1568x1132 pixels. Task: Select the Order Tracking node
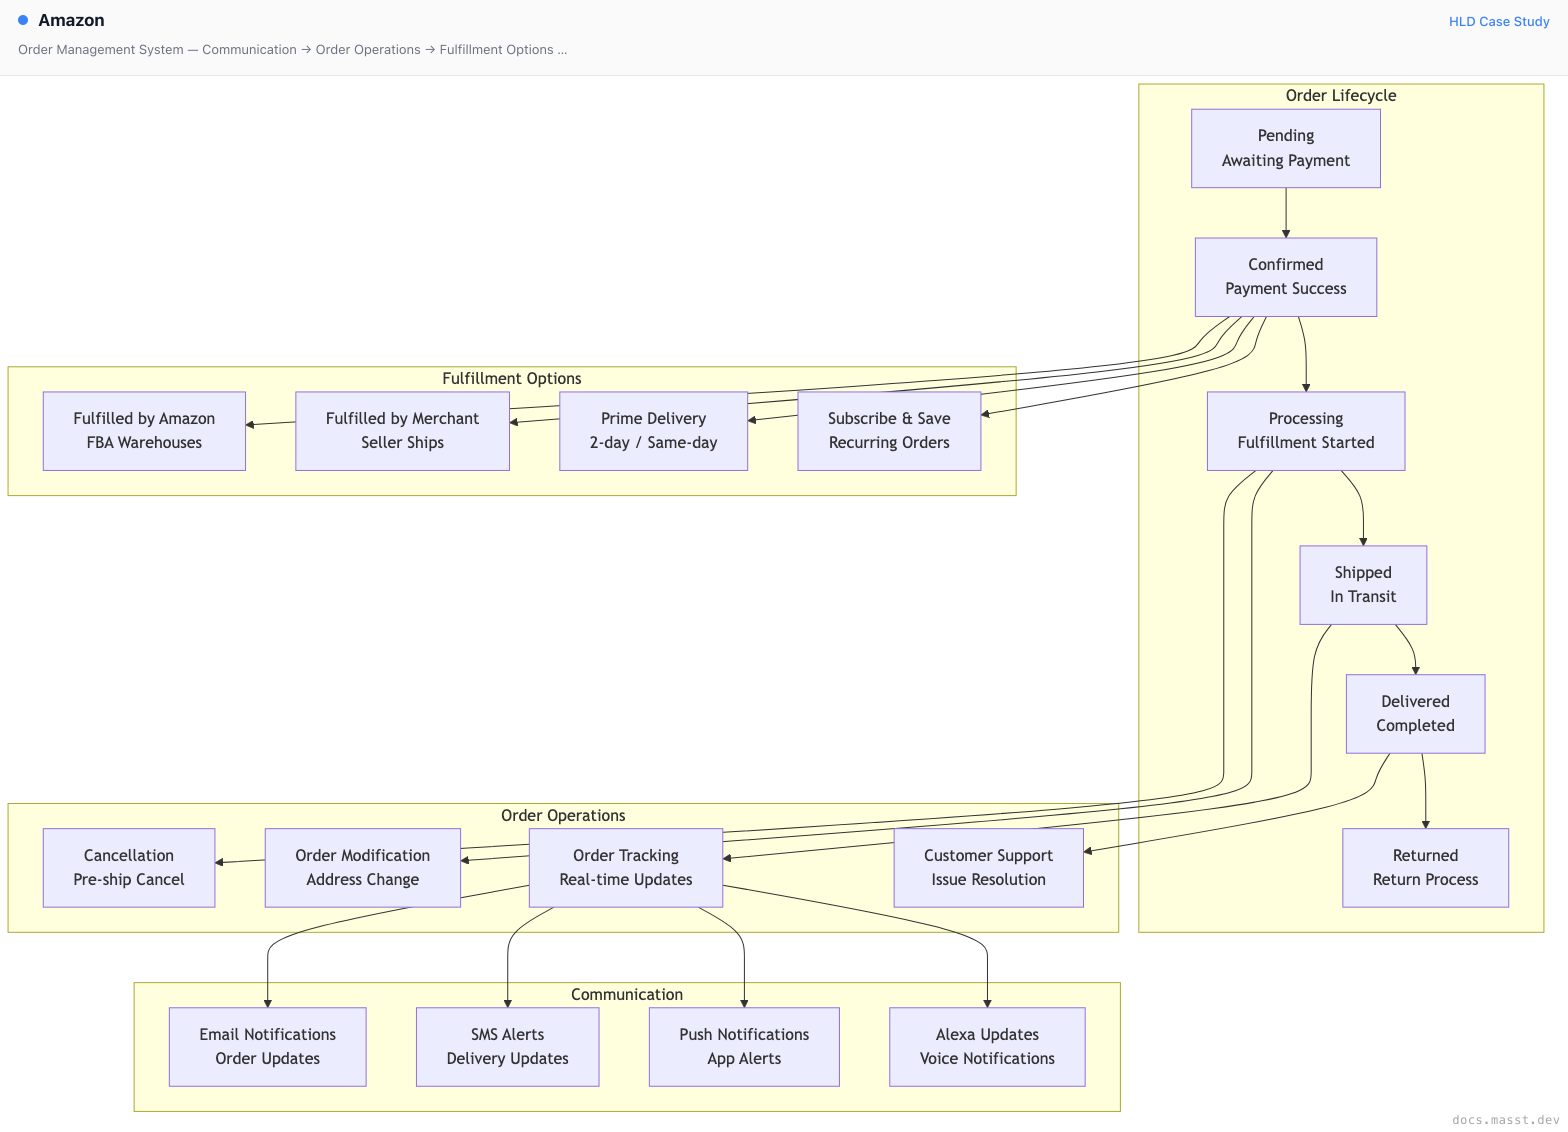626,868
